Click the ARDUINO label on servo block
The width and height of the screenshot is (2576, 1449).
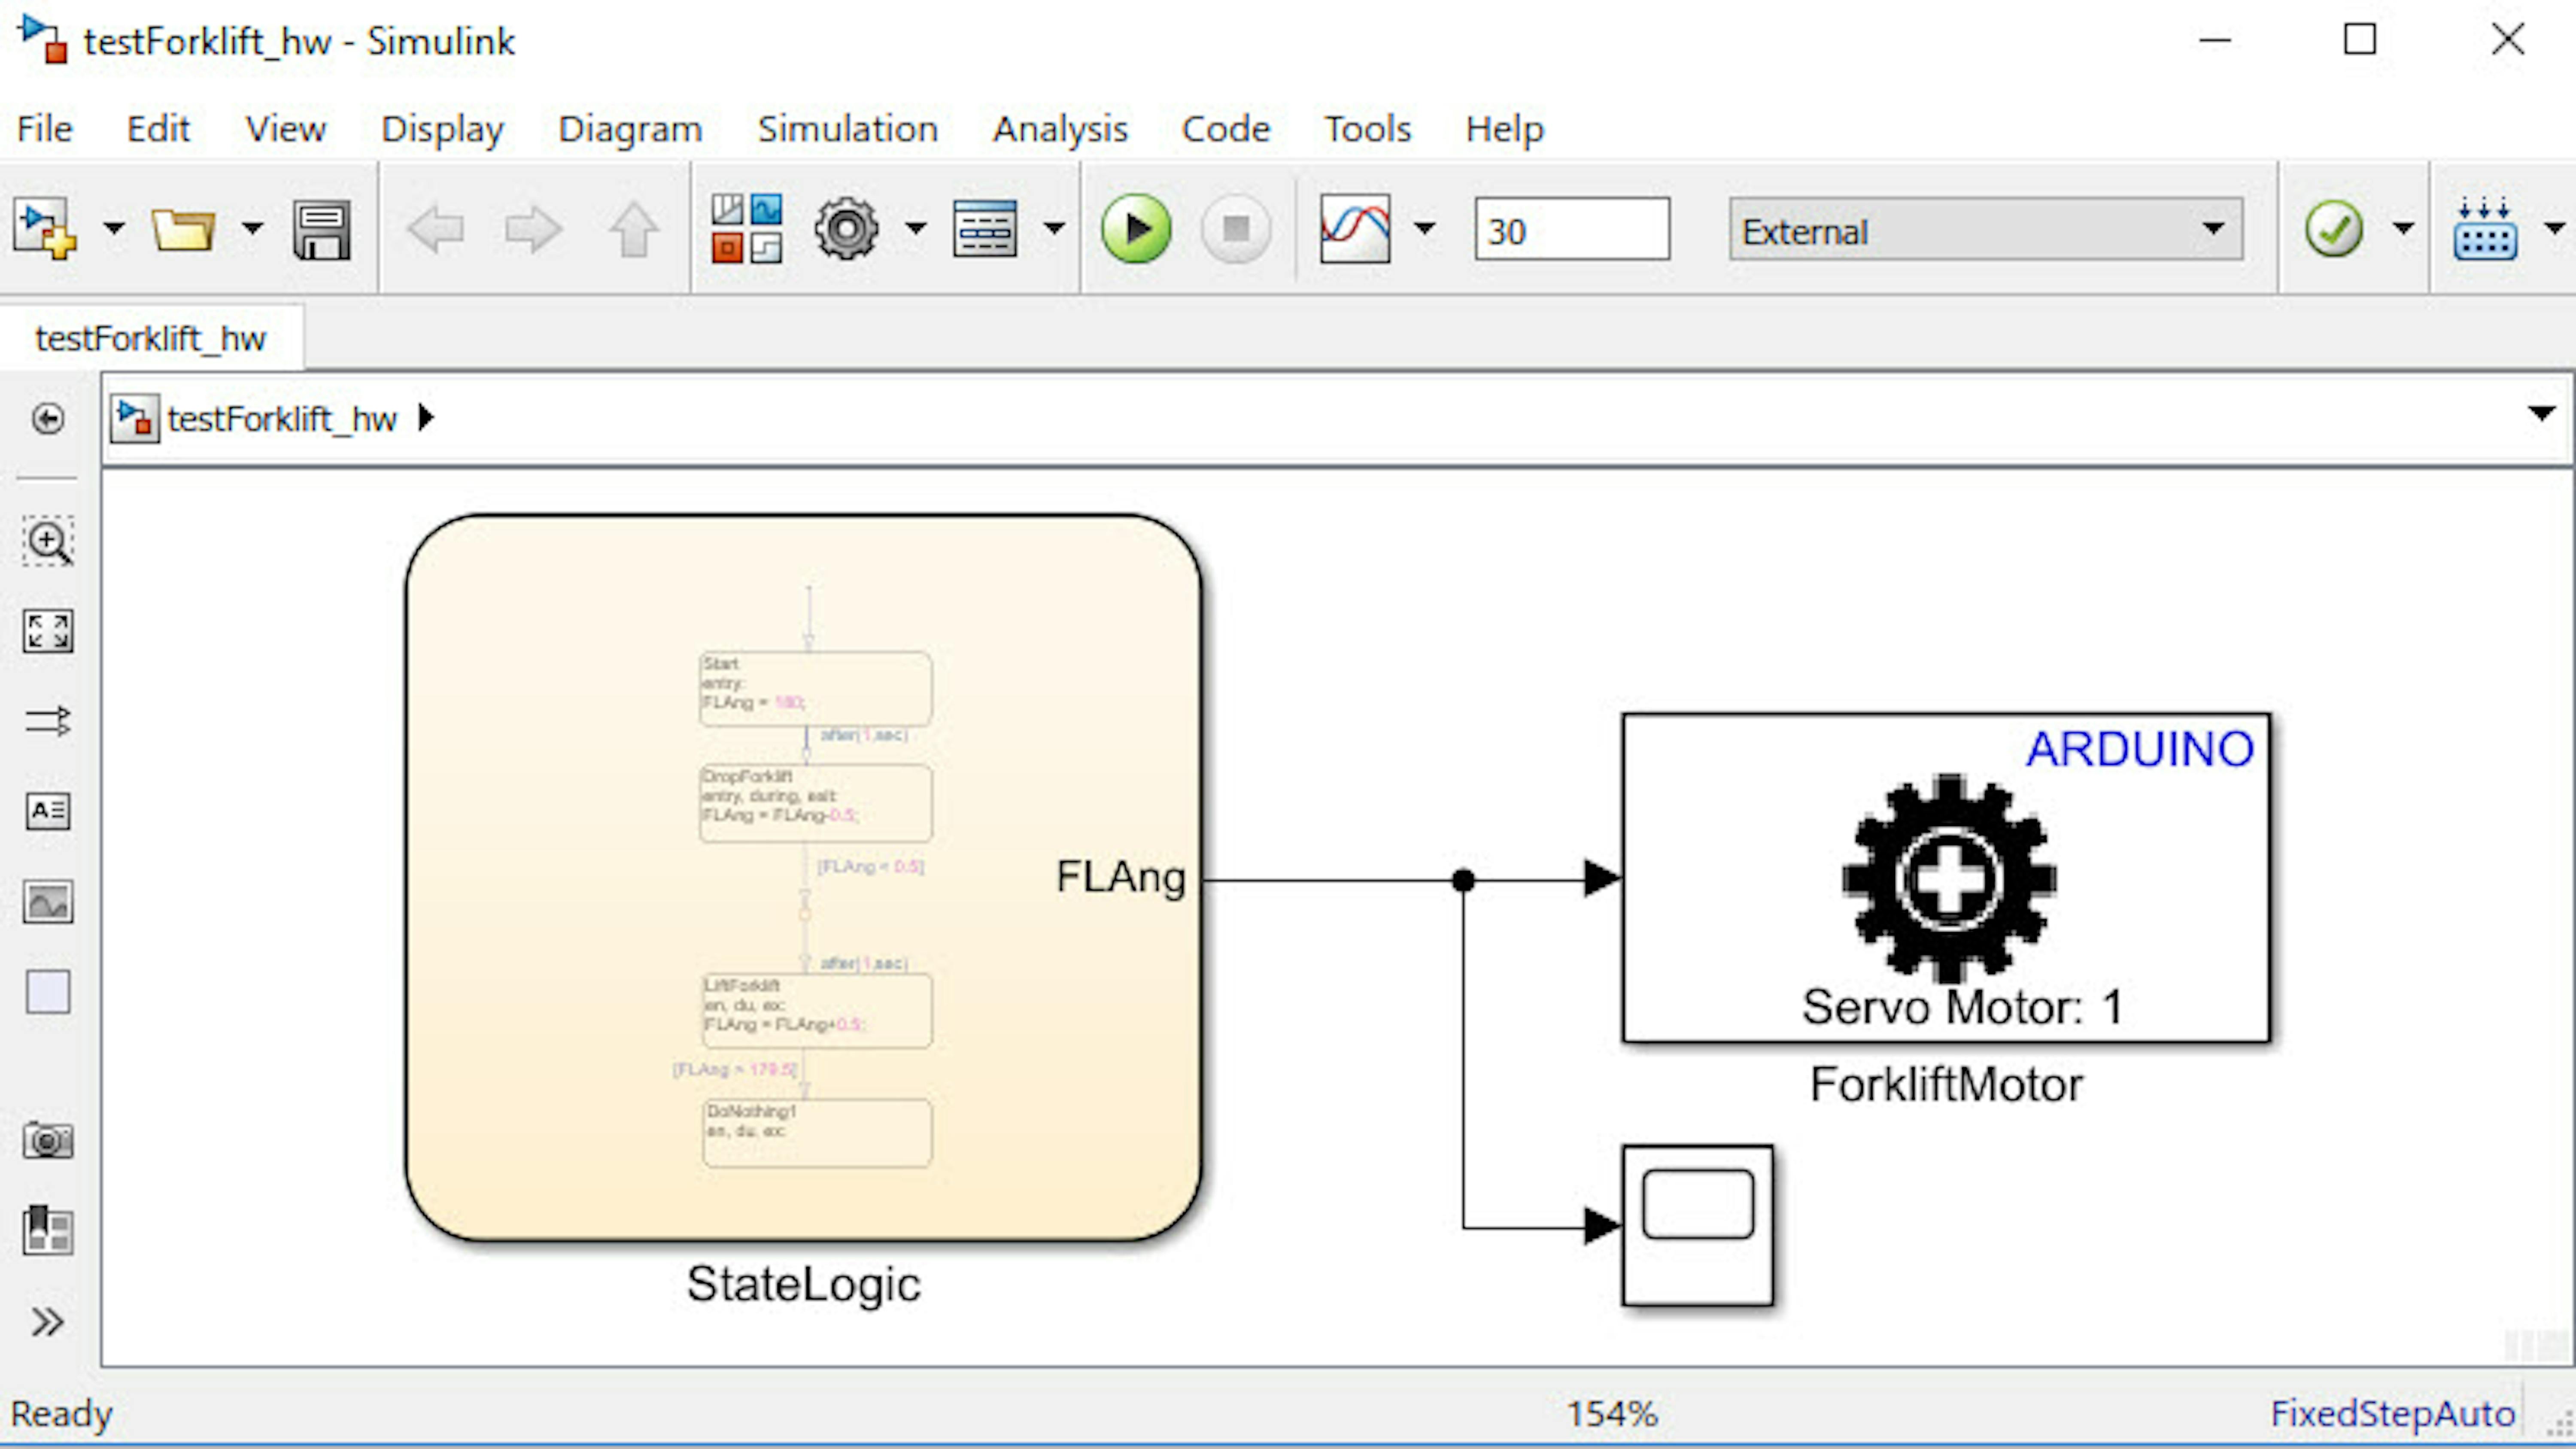coord(2140,749)
